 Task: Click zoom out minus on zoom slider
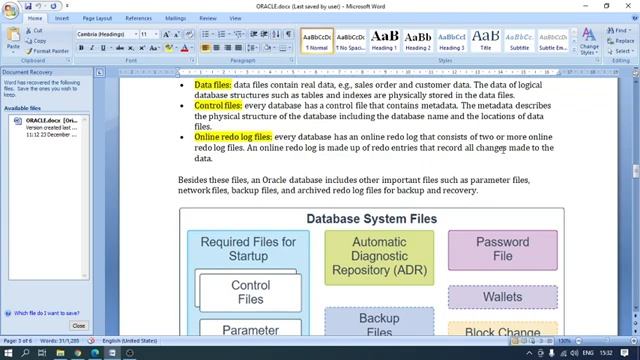pyautogui.click(x=578, y=341)
